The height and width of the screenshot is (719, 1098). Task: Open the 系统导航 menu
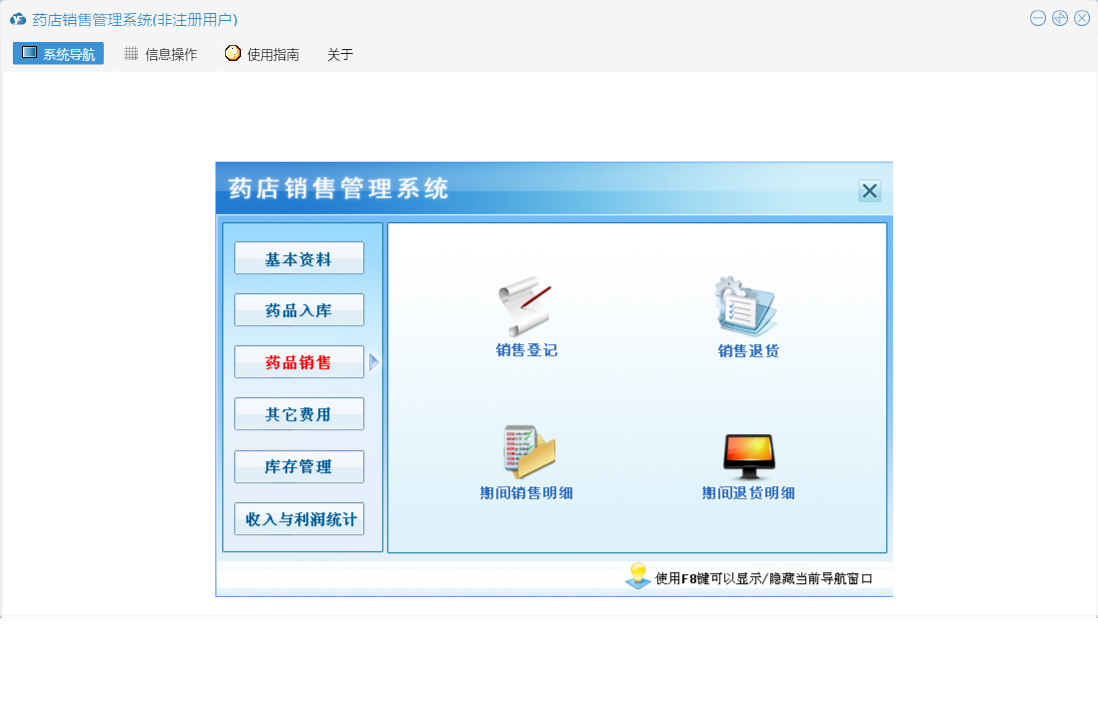click(x=58, y=54)
